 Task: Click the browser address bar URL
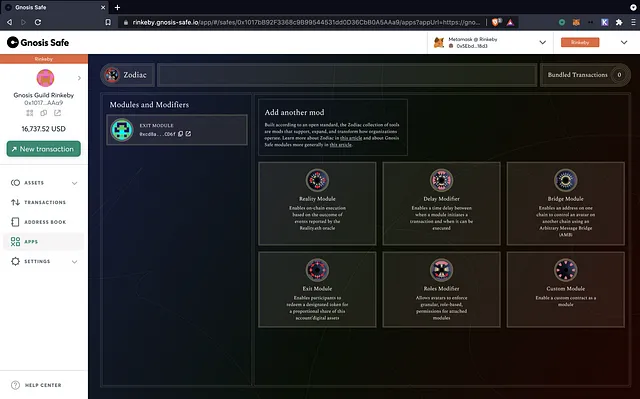[306, 22]
